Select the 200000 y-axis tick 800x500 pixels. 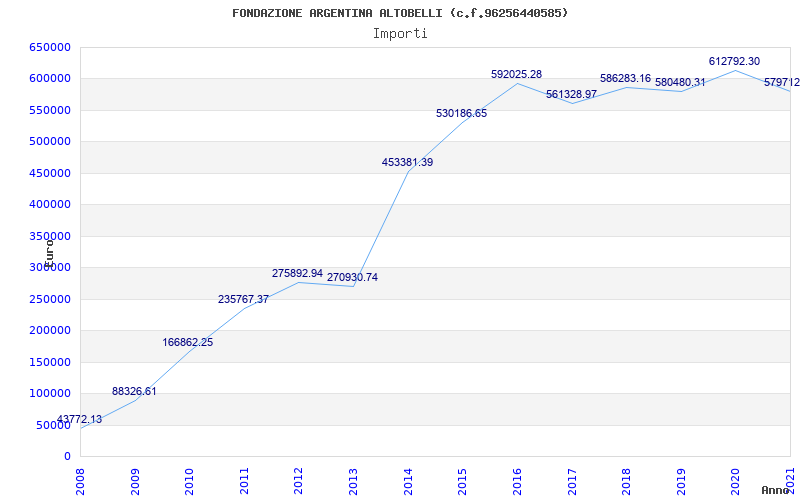click(x=50, y=331)
